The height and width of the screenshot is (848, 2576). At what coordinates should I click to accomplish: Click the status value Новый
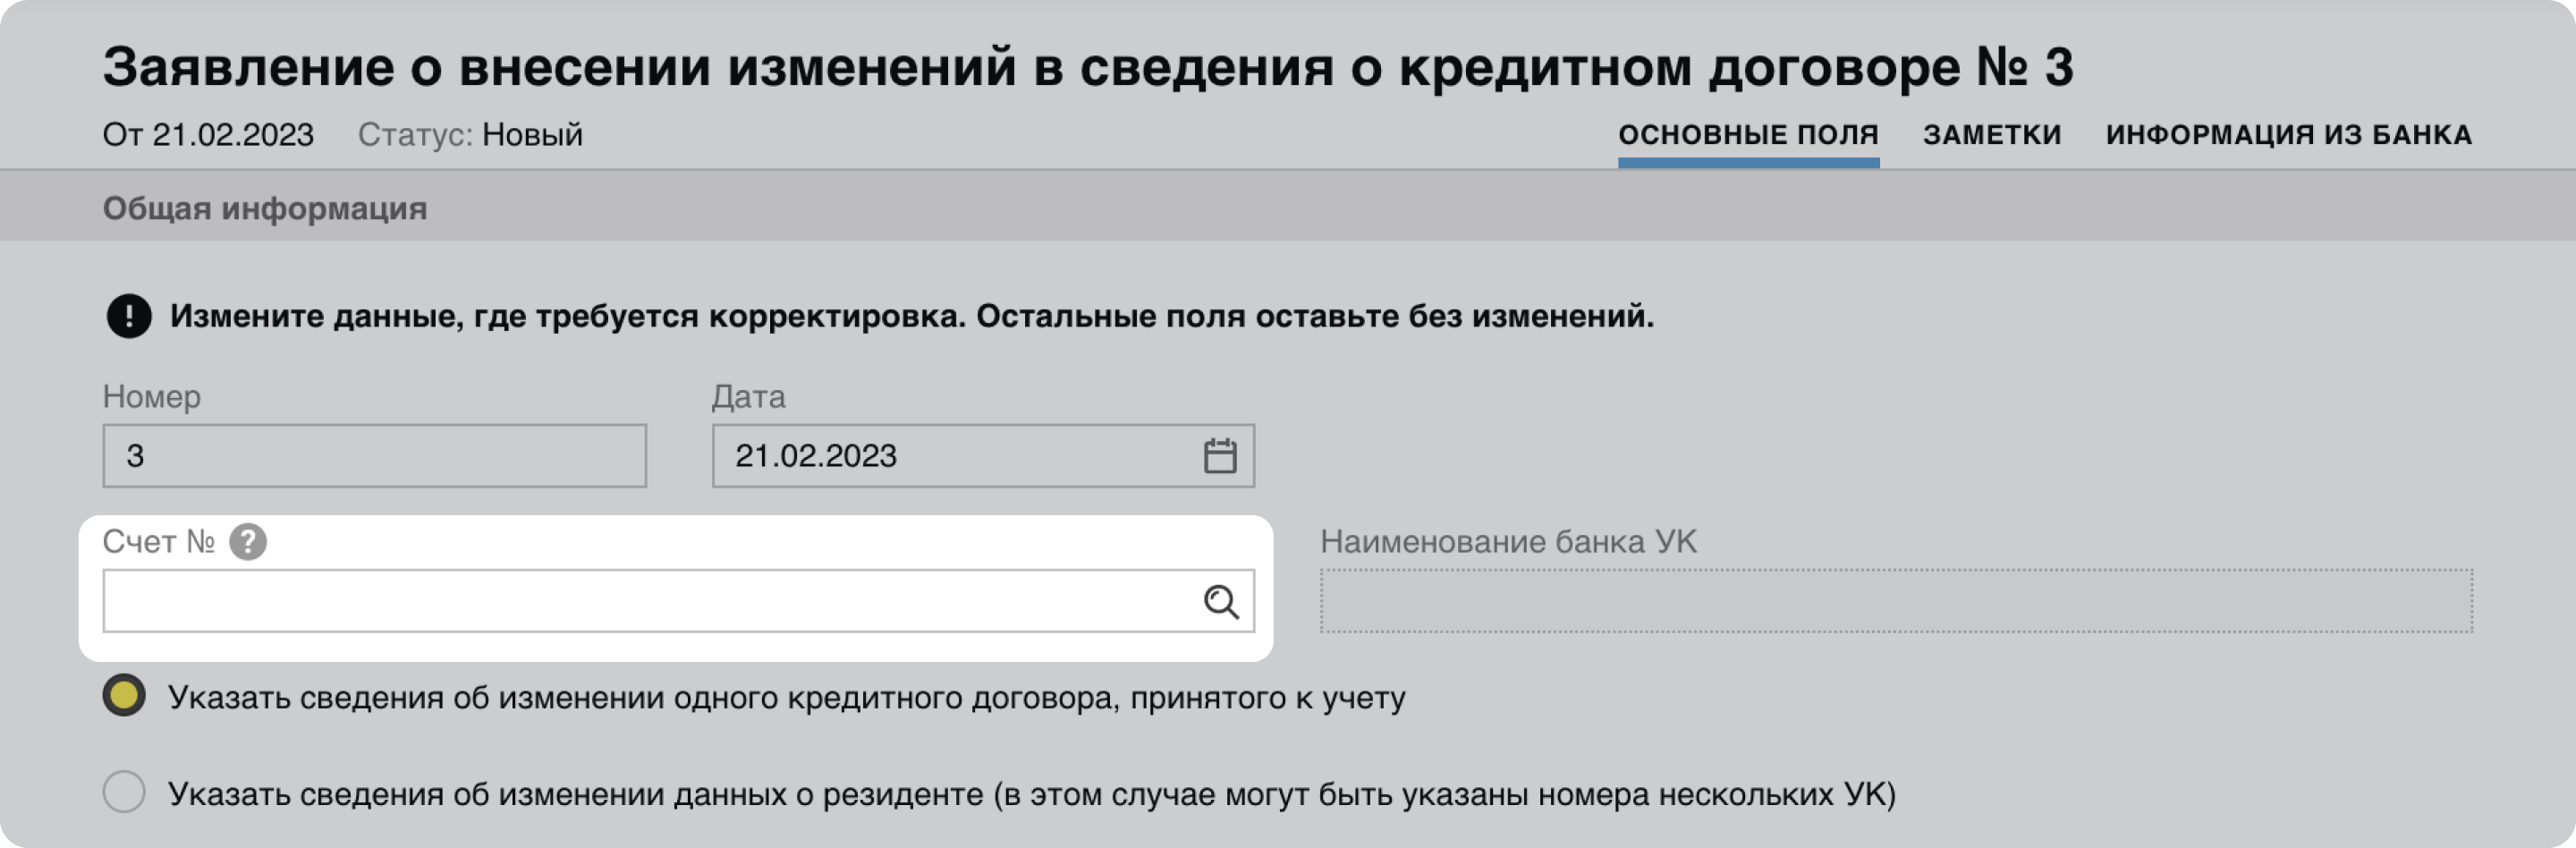click(532, 135)
